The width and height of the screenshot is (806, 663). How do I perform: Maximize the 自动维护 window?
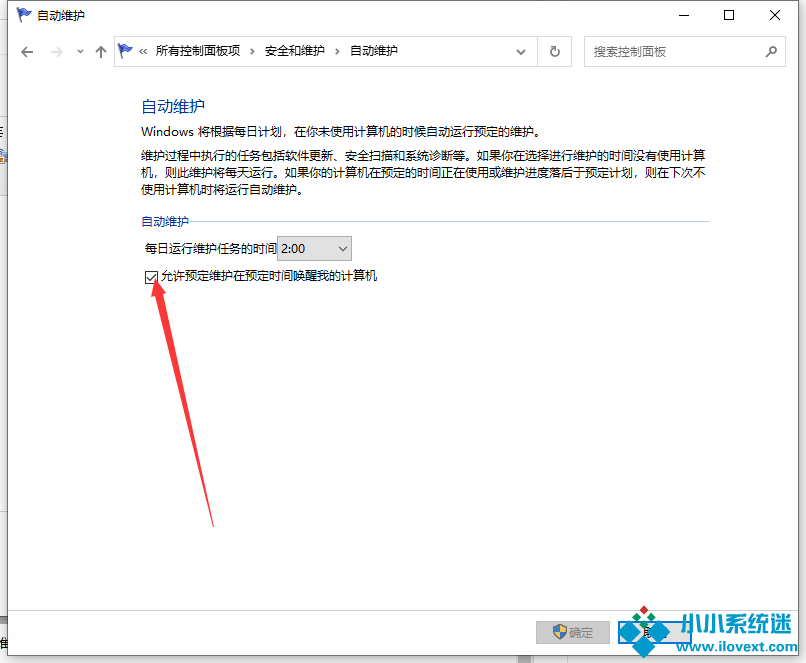(729, 15)
